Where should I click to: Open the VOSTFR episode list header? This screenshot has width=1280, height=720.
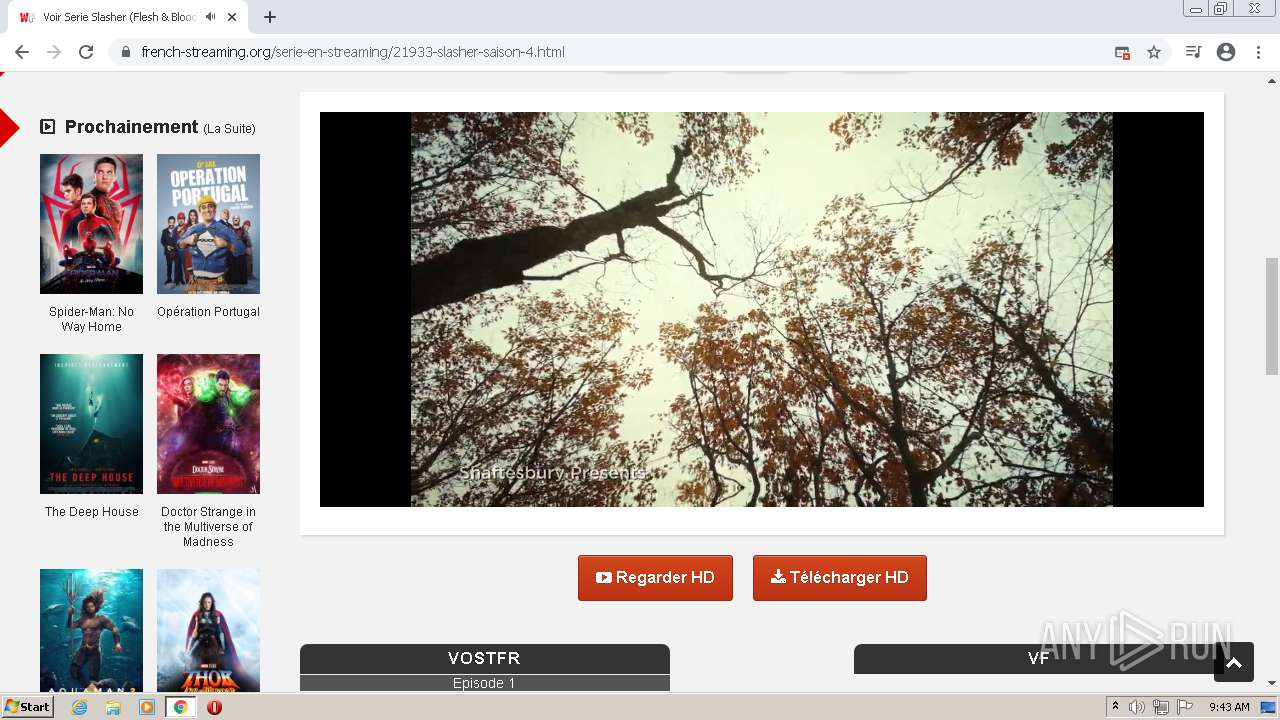[x=485, y=658]
